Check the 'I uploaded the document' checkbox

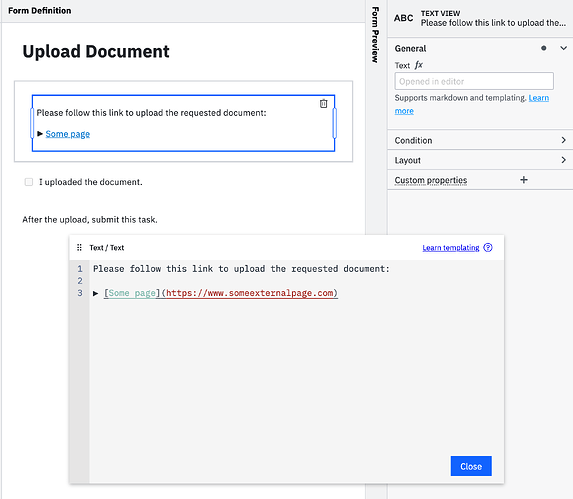[x=29, y=182]
